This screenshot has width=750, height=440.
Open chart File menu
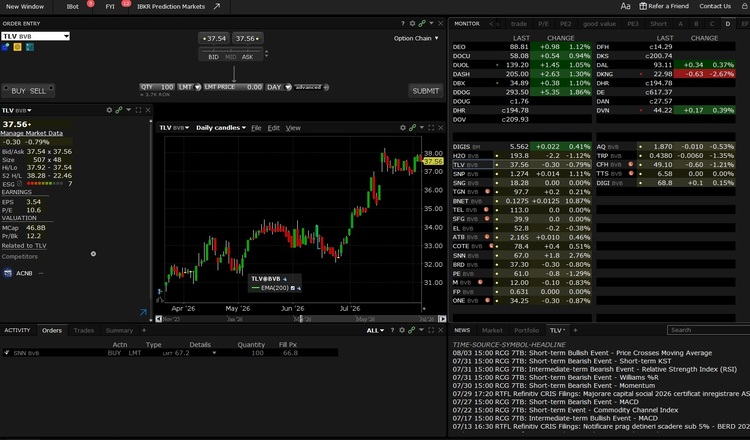[x=256, y=128]
